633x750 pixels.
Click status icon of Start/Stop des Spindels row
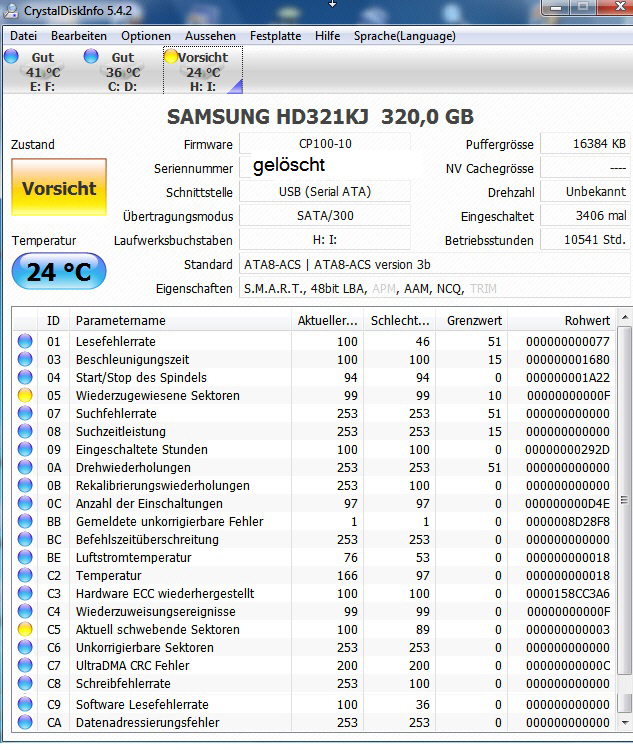pos(25,377)
